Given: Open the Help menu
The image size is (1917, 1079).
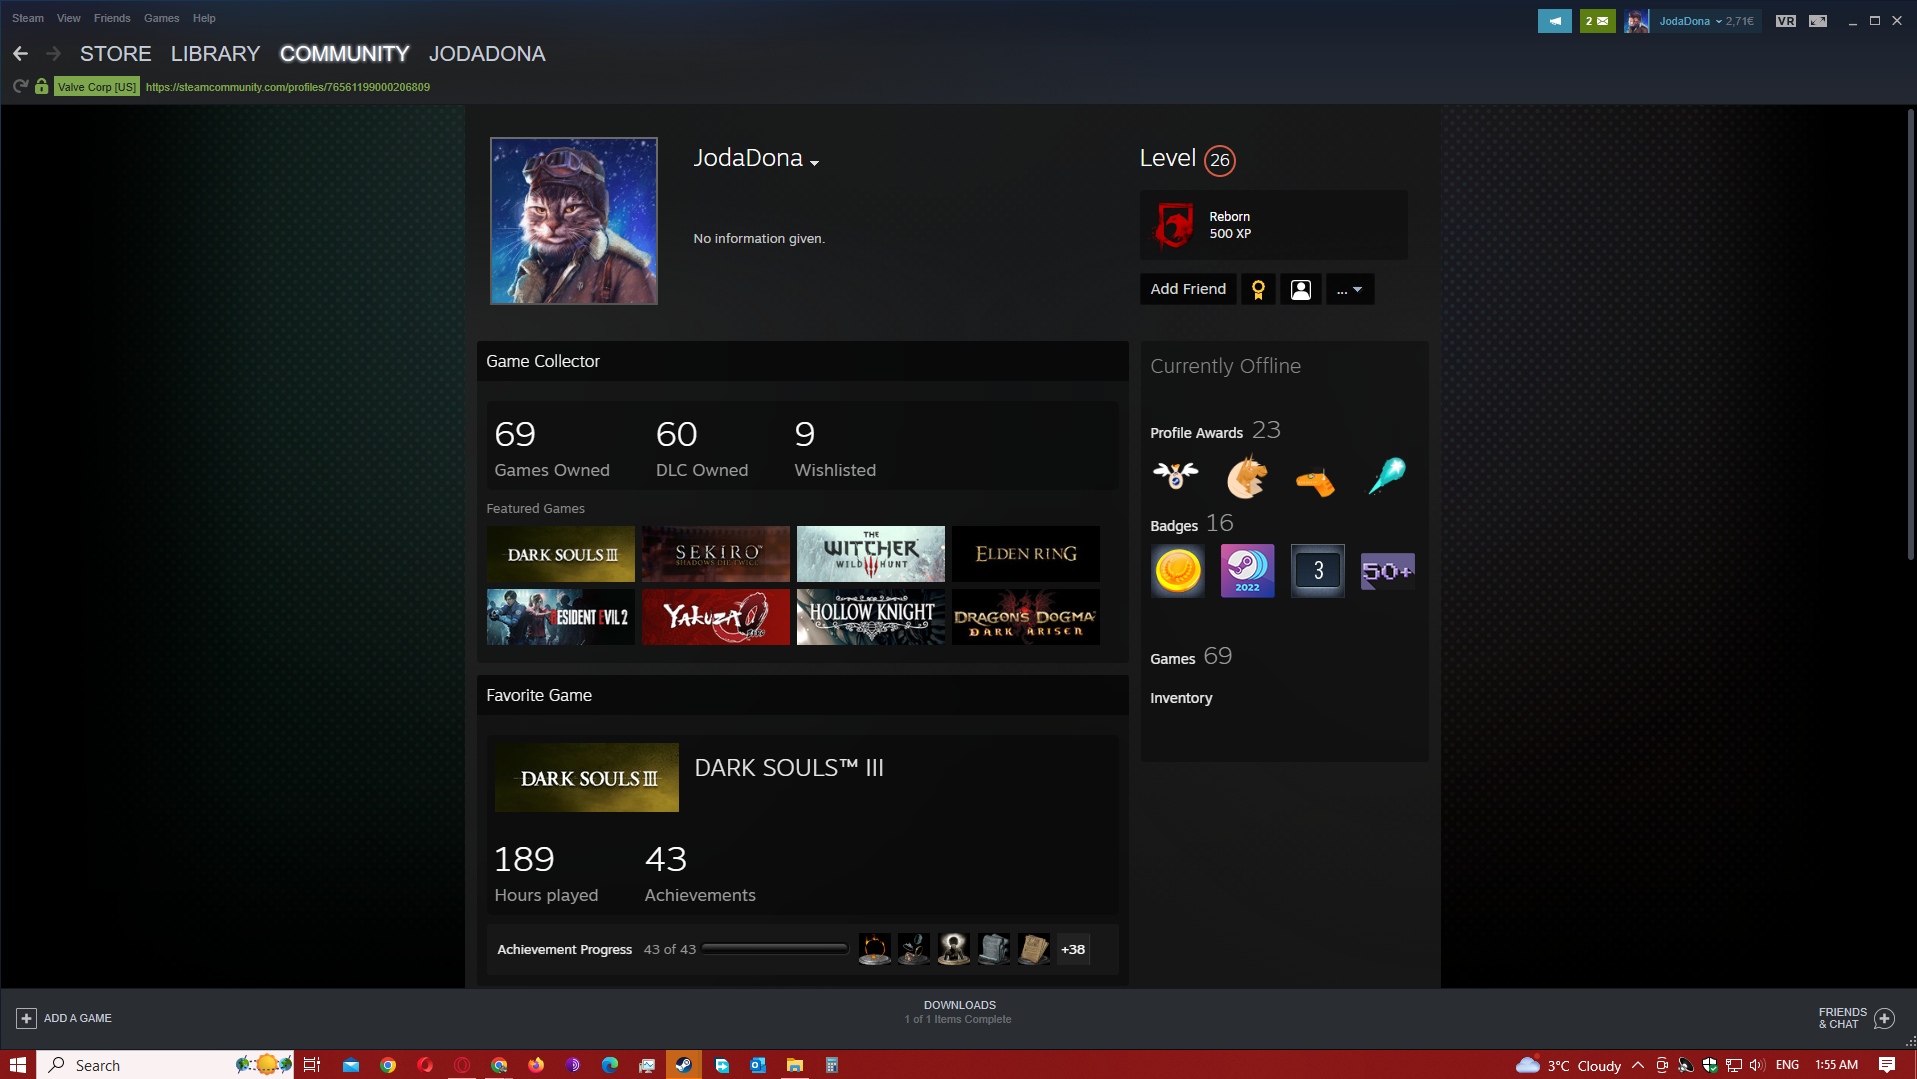Looking at the screenshot, I should (x=204, y=18).
